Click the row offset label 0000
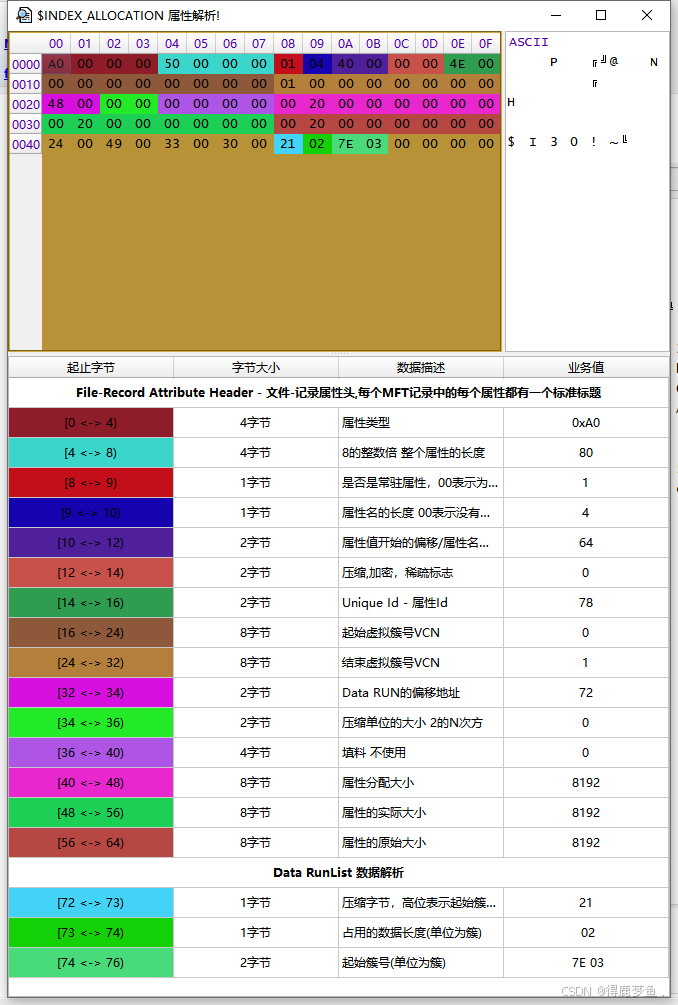 point(26,64)
